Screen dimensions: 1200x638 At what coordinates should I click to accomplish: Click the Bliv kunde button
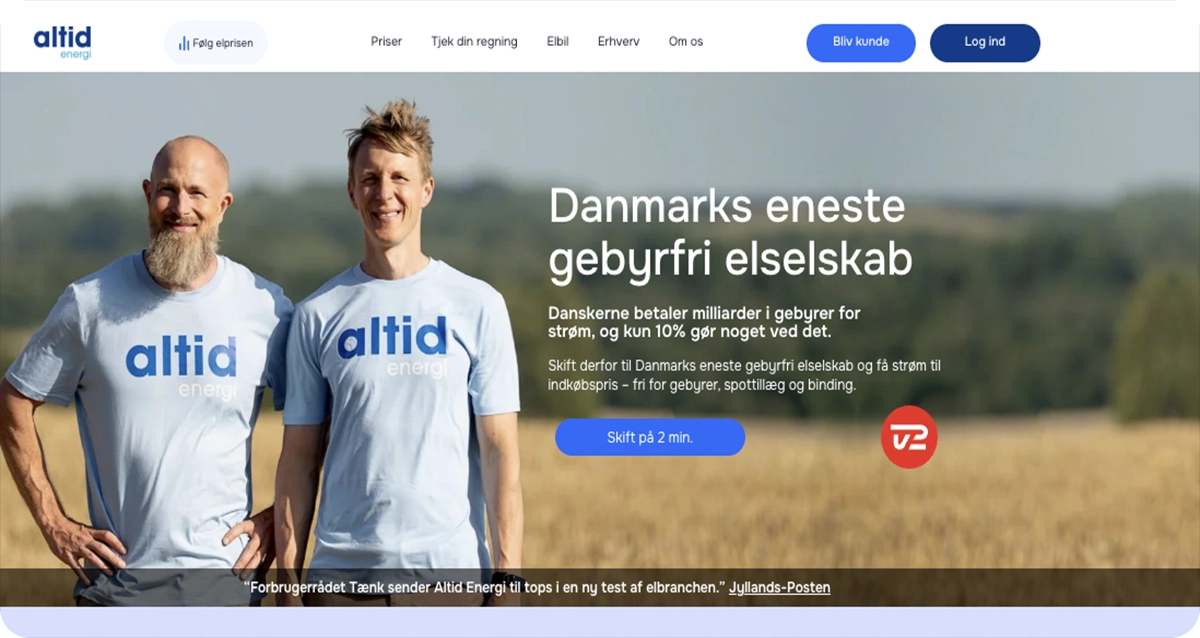point(861,43)
